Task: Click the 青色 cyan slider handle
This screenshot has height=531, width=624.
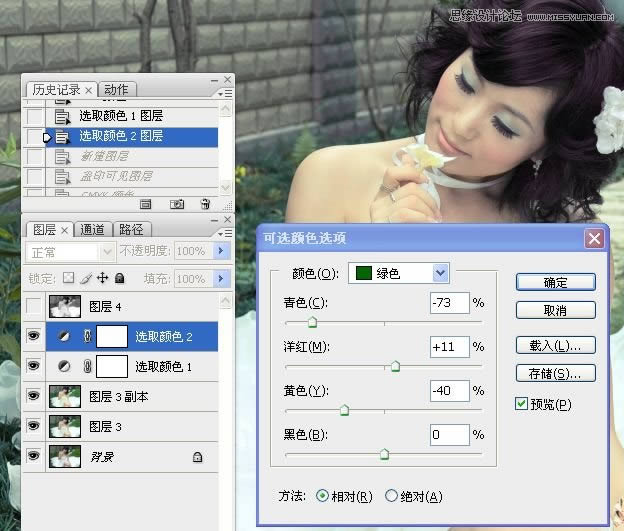Action: (x=312, y=323)
